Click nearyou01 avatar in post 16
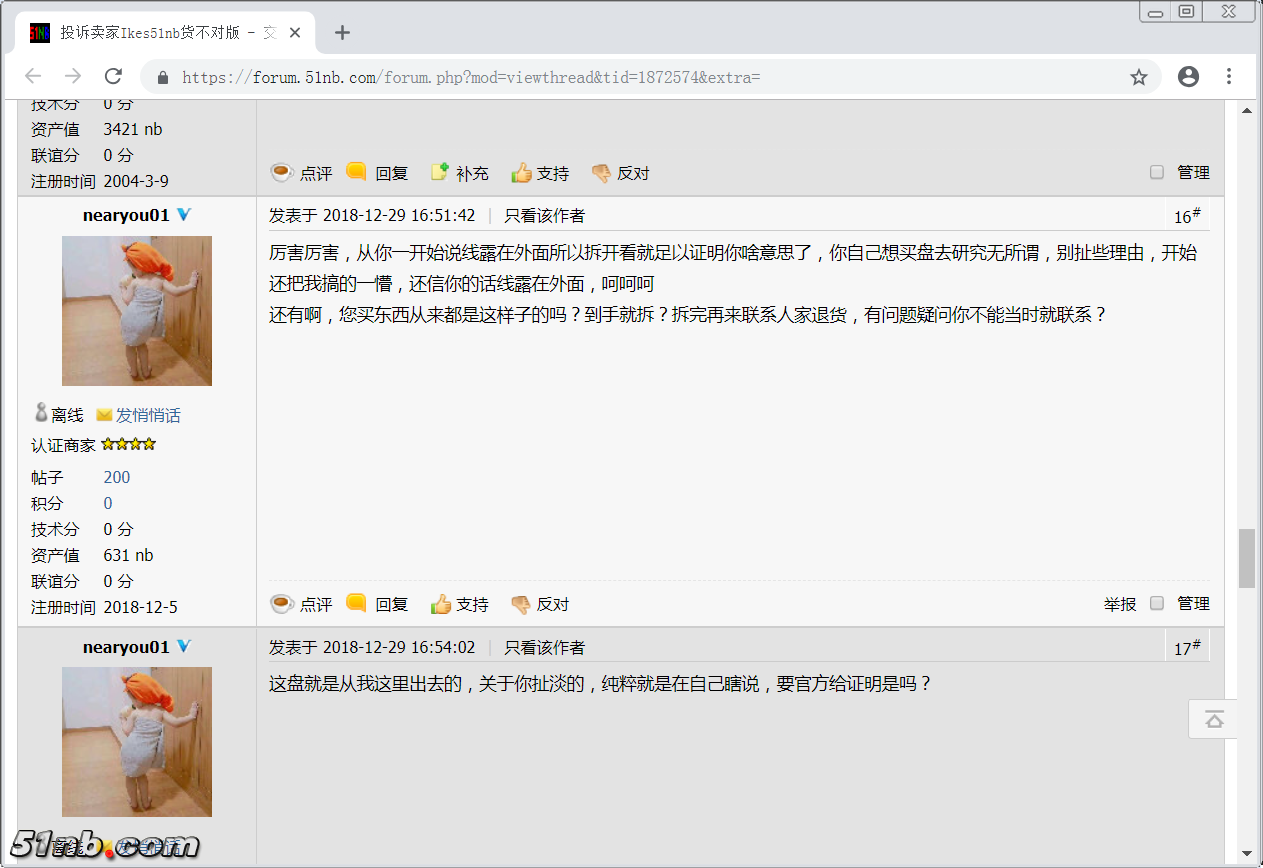Screen dimensions: 1263x868 coord(137,311)
